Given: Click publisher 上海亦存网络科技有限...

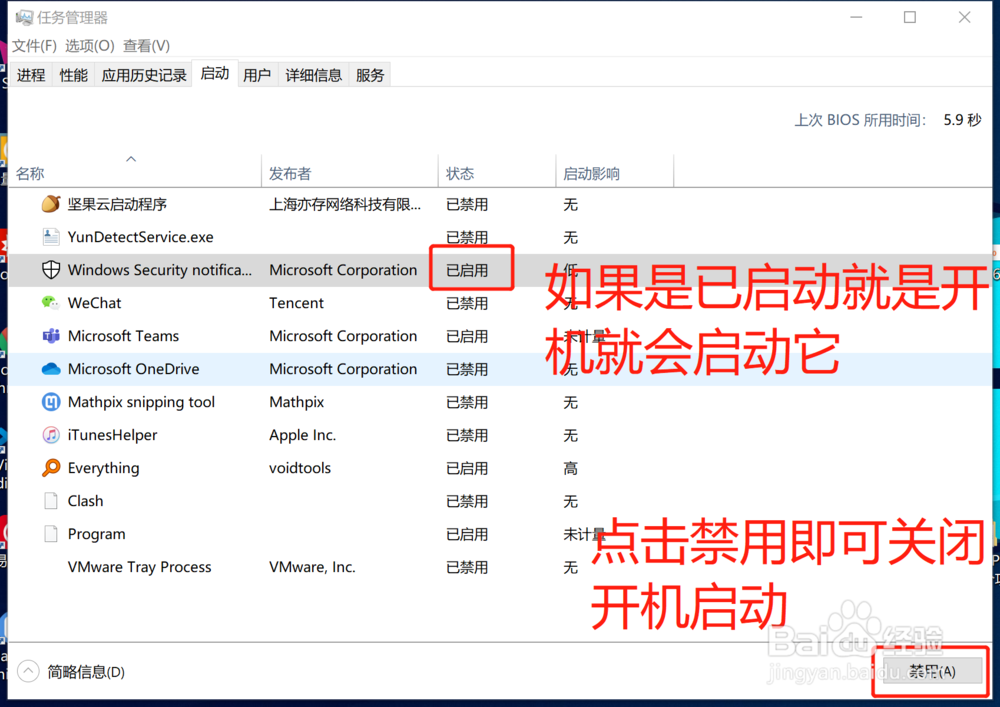Looking at the screenshot, I should point(344,204).
